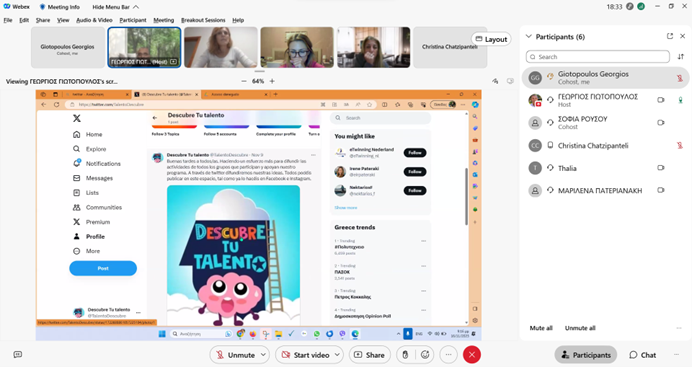The height and width of the screenshot is (367, 692).
Task: Click Follow button for eTwinning Nederland
Action: click(x=415, y=153)
